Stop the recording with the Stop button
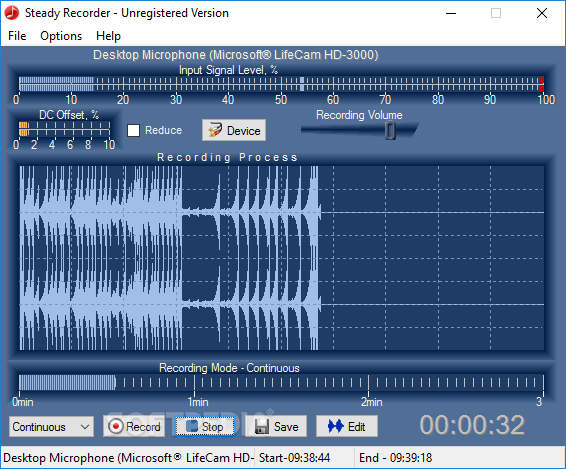This screenshot has width=566, height=469. [x=205, y=426]
